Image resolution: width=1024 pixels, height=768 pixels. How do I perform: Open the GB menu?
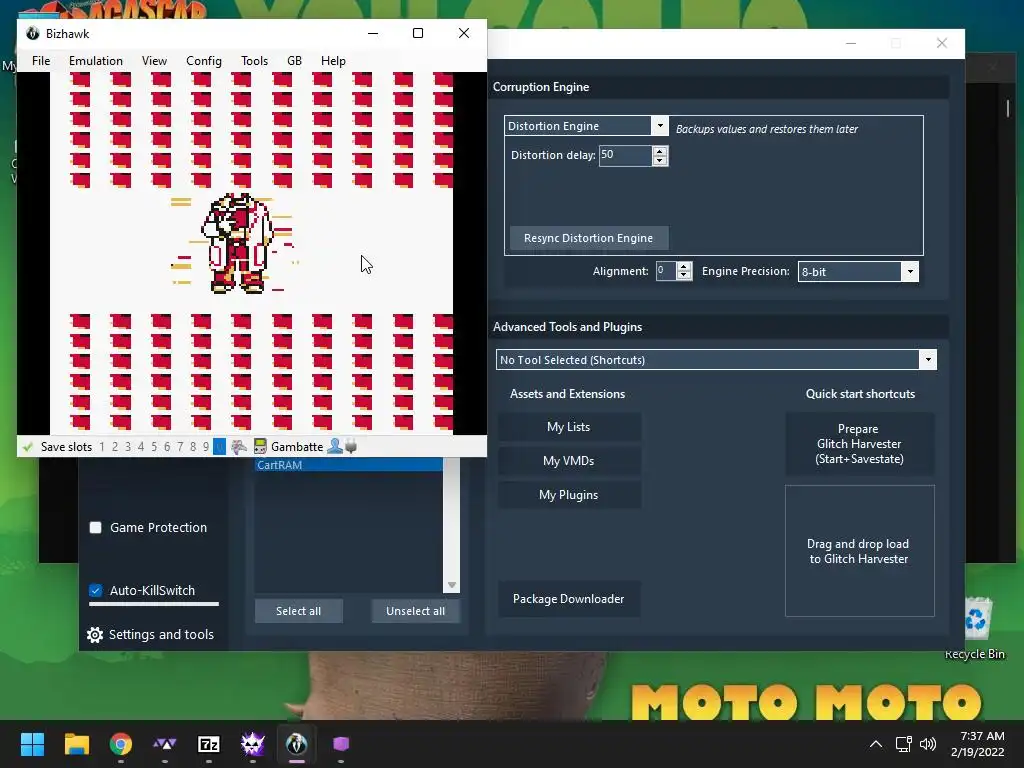(295, 61)
